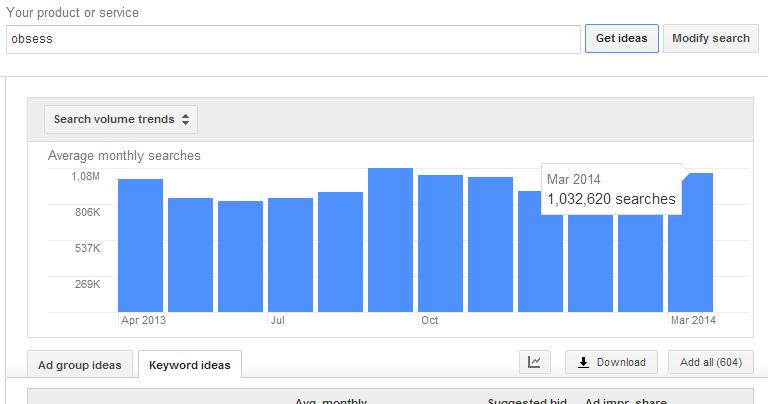Click the Download button

coord(611,362)
